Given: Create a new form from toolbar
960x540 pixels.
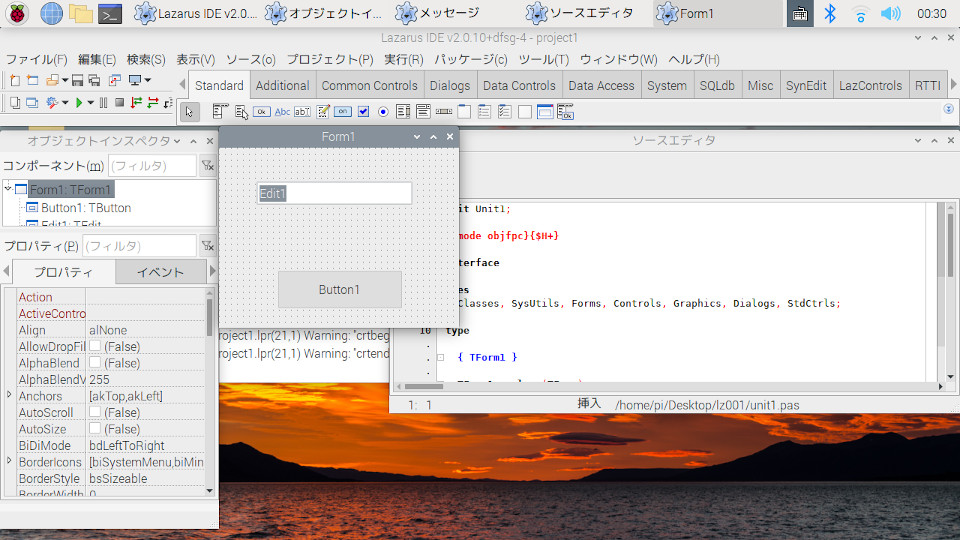Looking at the screenshot, I should [x=32, y=80].
